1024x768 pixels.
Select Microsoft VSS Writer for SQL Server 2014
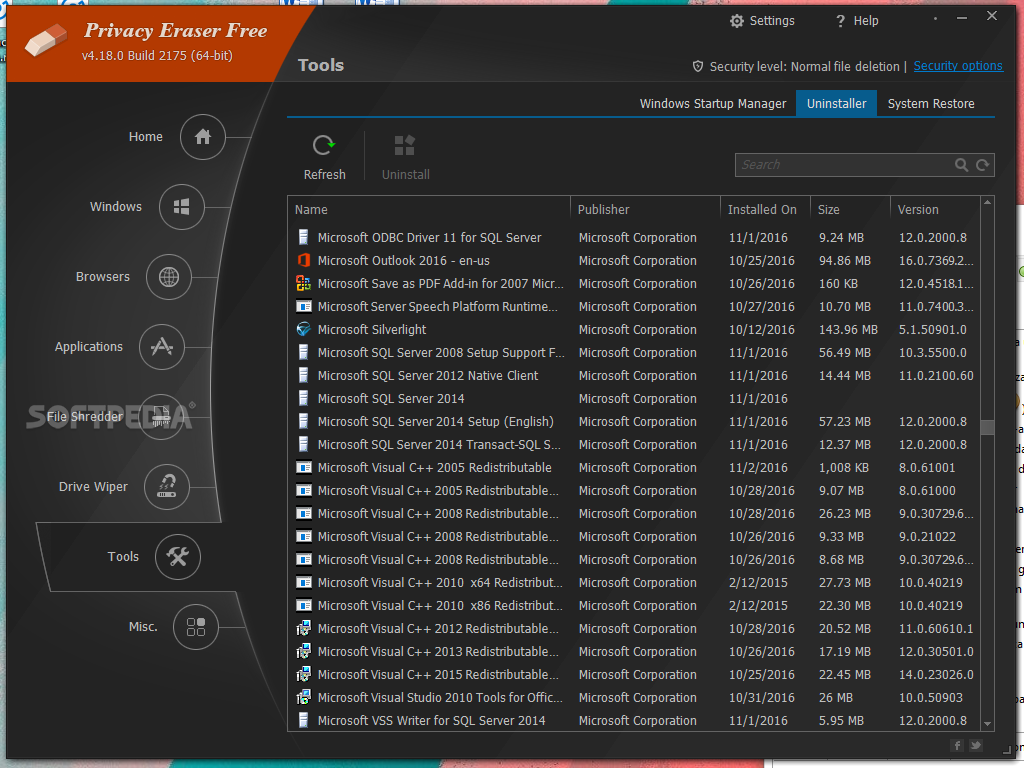click(634, 720)
